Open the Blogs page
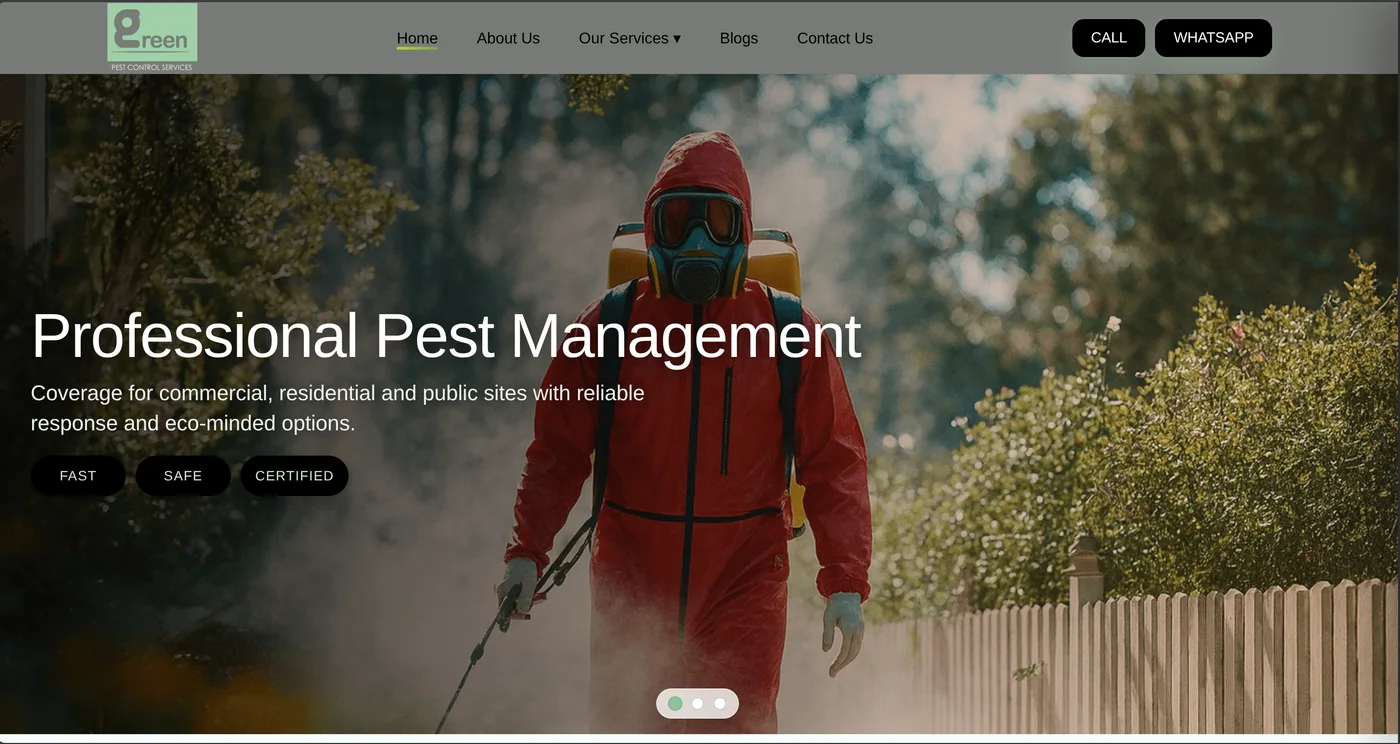 coord(739,38)
